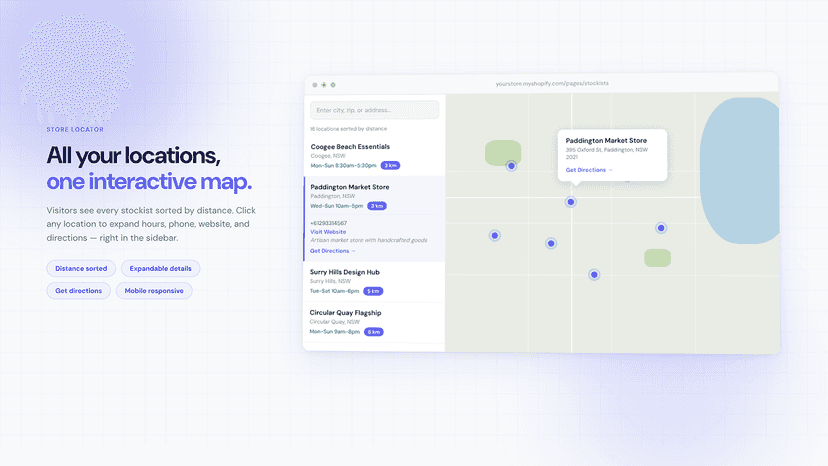This screenshot has width=828, height=466.
Task: Click the STORE LOCATOR label
Action: click(x=75, y=129)
